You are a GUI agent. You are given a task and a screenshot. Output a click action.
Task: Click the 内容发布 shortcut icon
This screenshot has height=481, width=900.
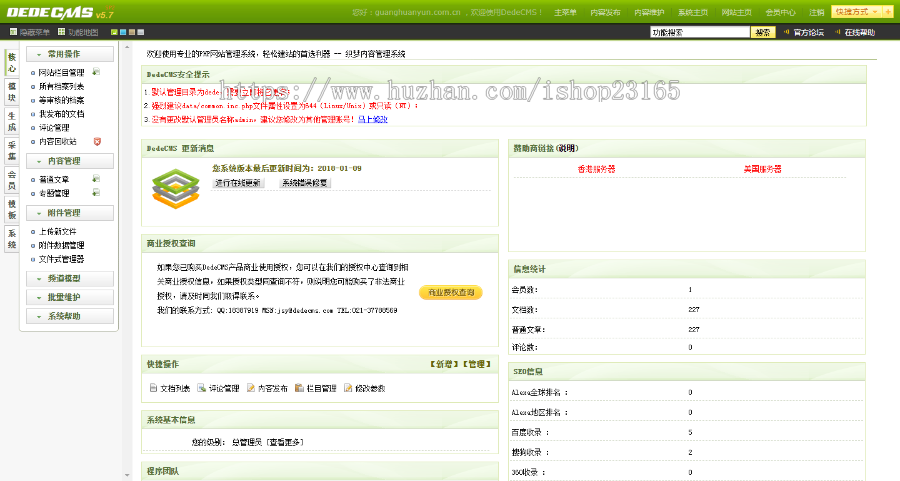click(x=251, y=388)
